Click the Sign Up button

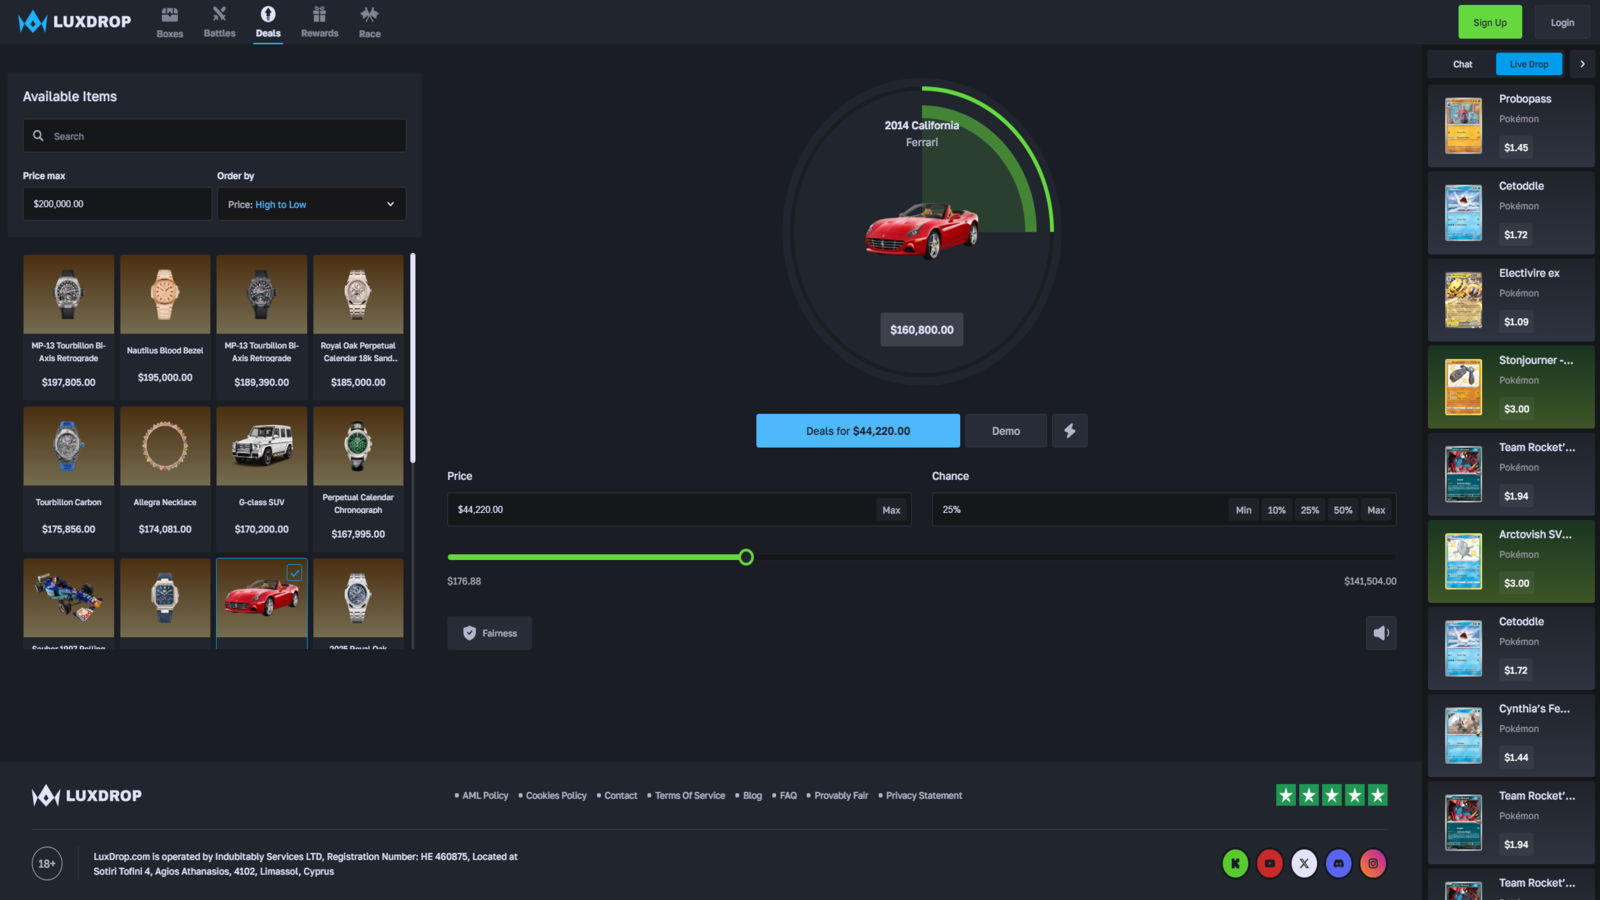pyautogui.click(x=1489, y=22)
